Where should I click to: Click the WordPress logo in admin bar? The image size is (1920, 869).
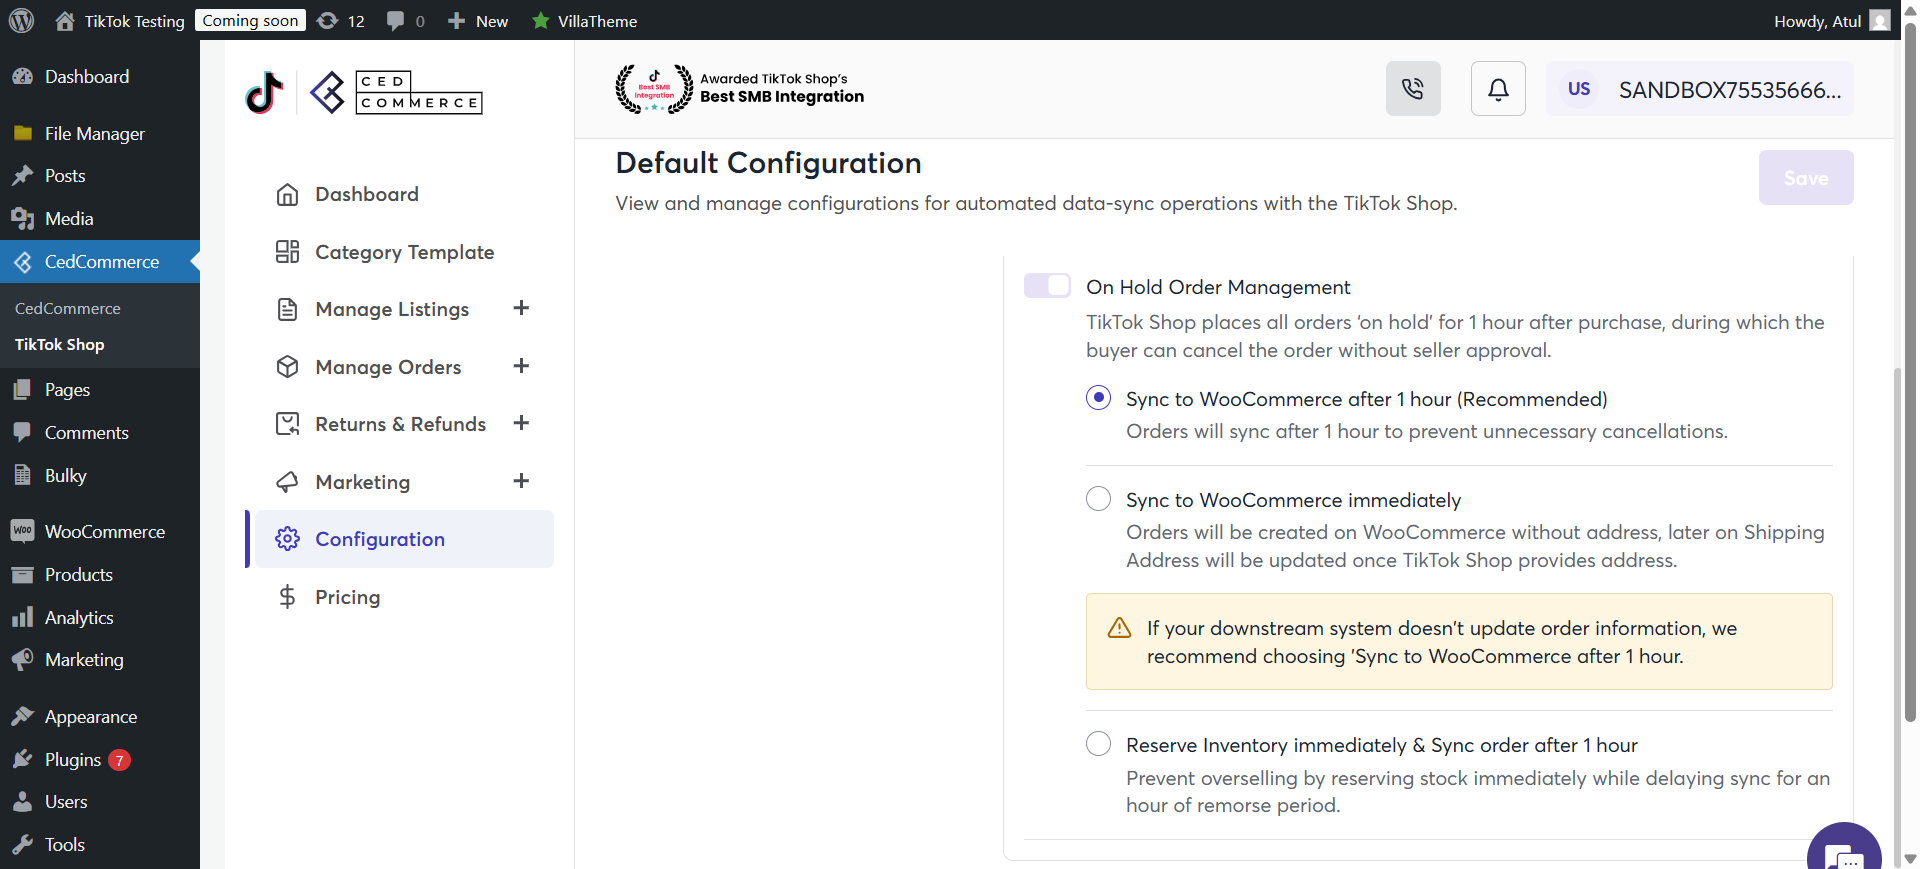coord(21,20)
